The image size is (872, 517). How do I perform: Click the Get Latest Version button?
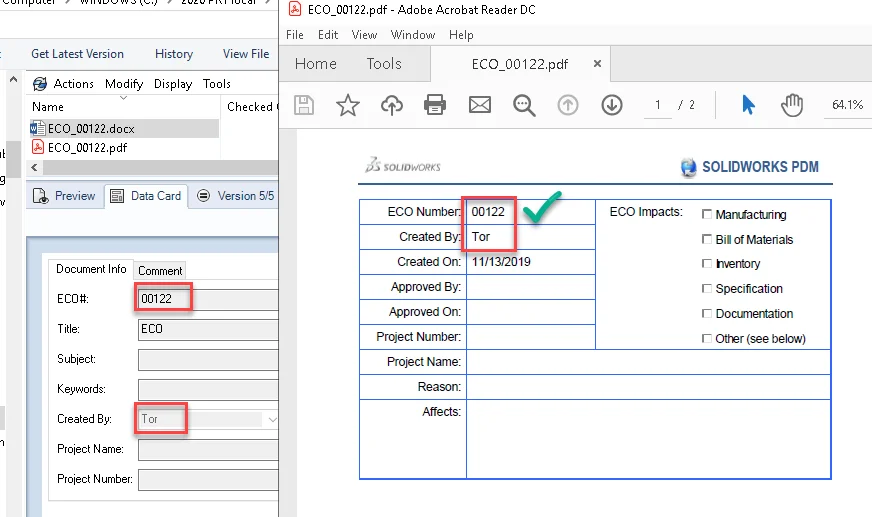point(77,54)
